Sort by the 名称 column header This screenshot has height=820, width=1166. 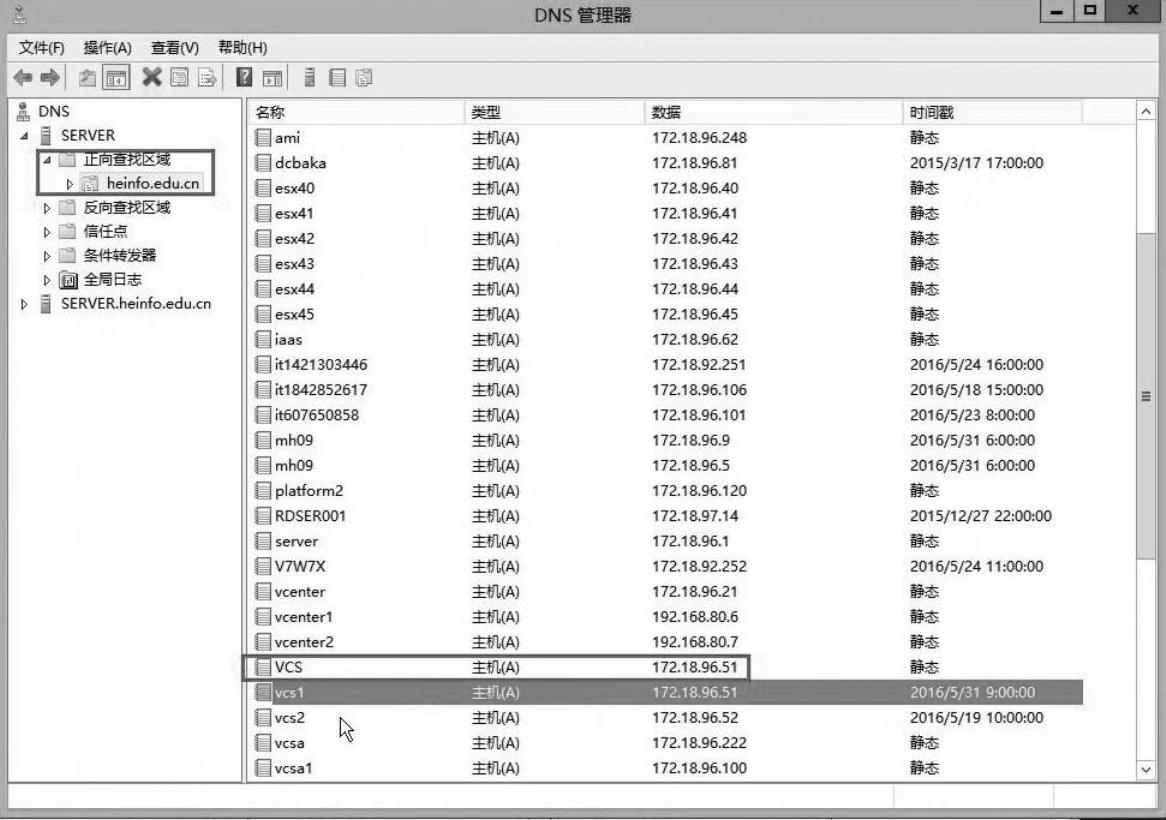pyautogui.click(x=356, y=112)
